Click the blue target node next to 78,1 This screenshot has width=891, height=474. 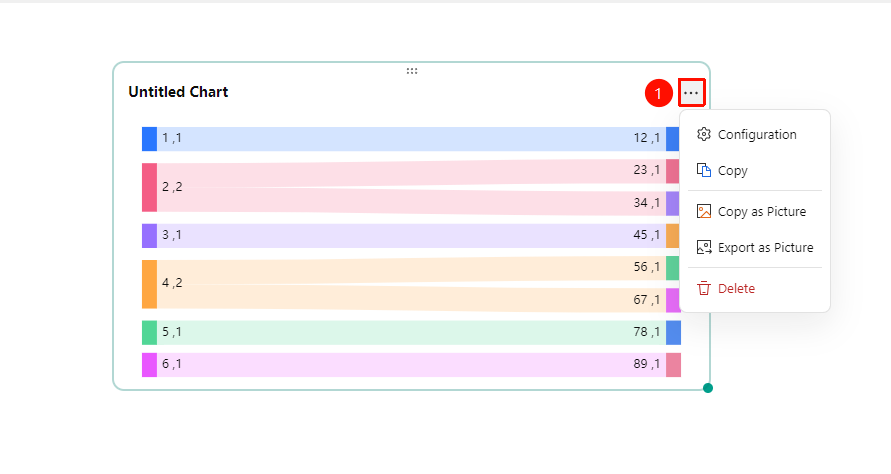click(x=673, y=332)
